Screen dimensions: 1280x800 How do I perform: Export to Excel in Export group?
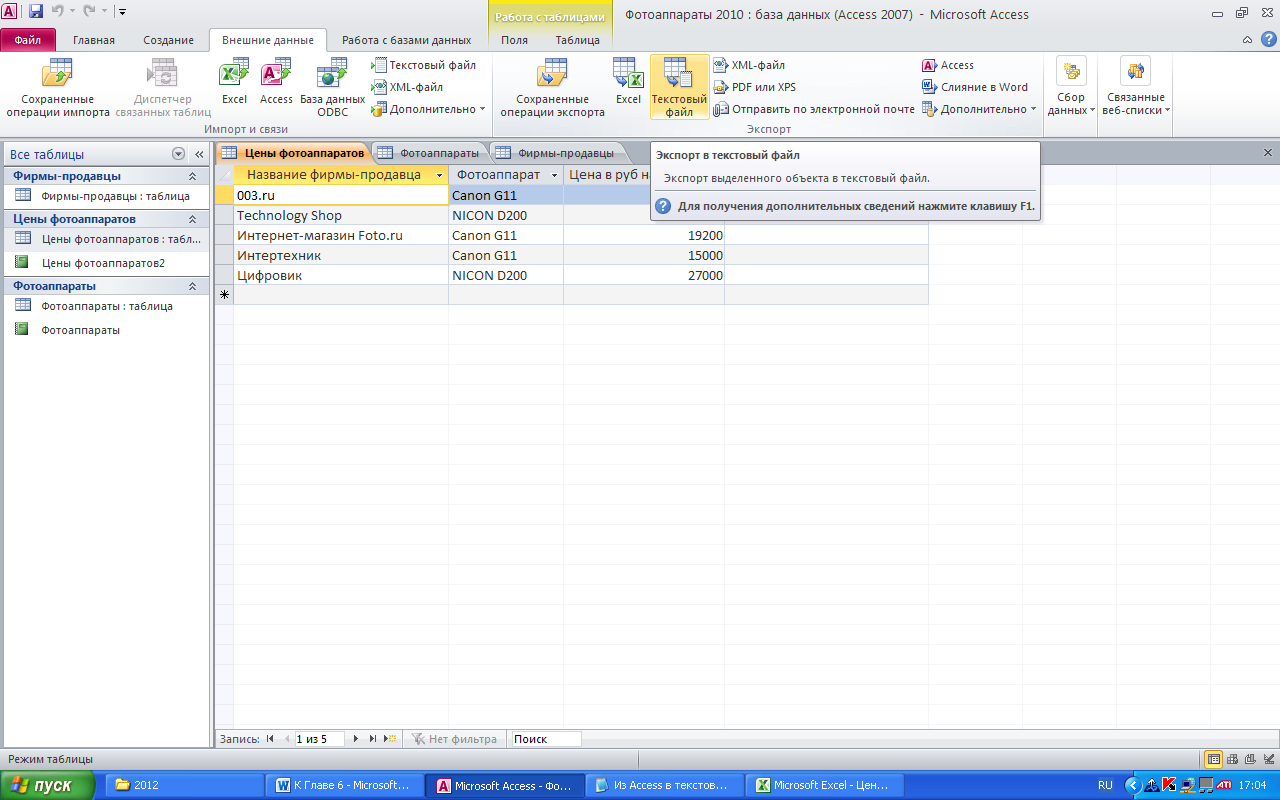coord(628,82)
